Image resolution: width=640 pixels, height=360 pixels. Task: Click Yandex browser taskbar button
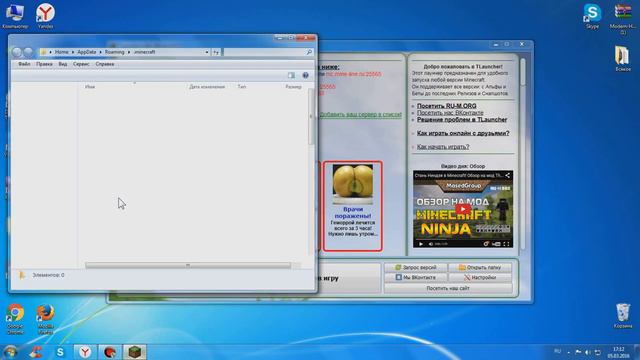coord(85,352)
